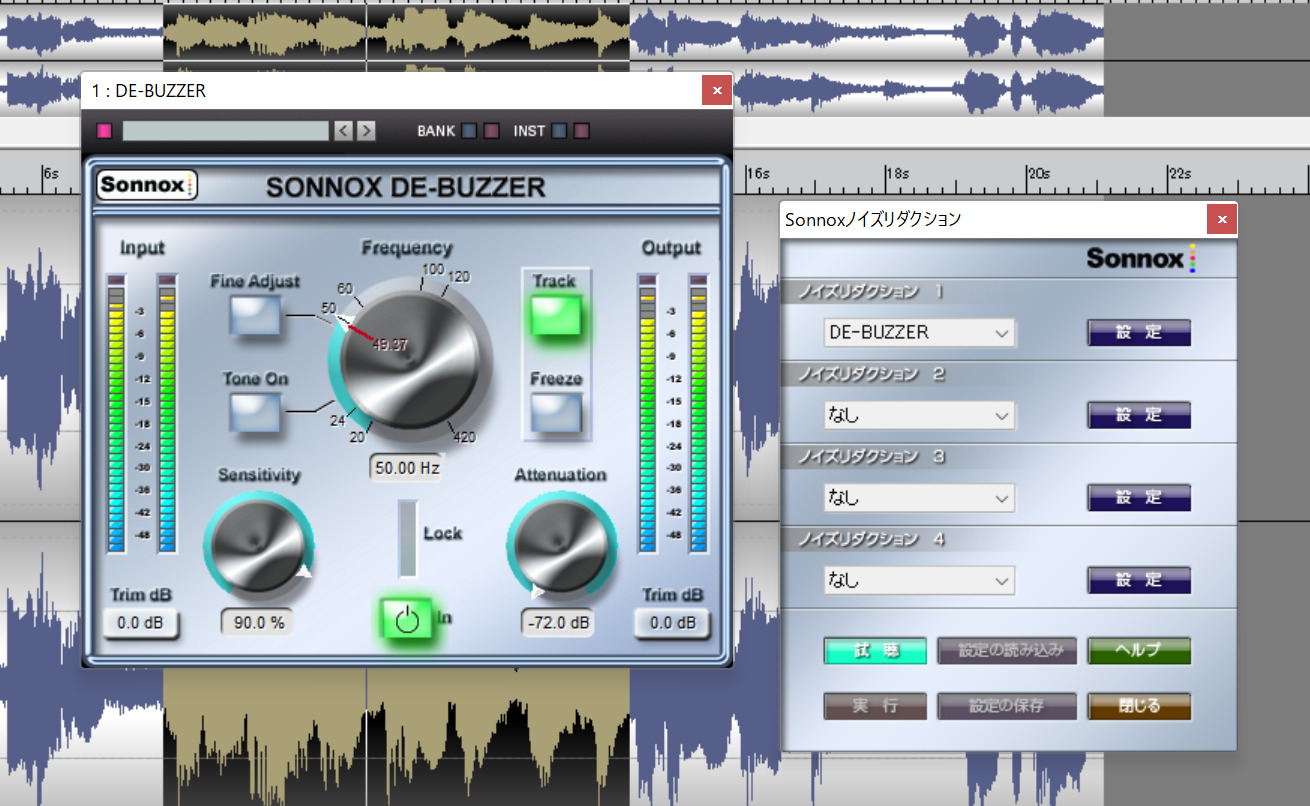Click the -72.0 dB attenuation value field
Image resolution: width=1310 pixels, height=806 pixels.
click(557, 622)
